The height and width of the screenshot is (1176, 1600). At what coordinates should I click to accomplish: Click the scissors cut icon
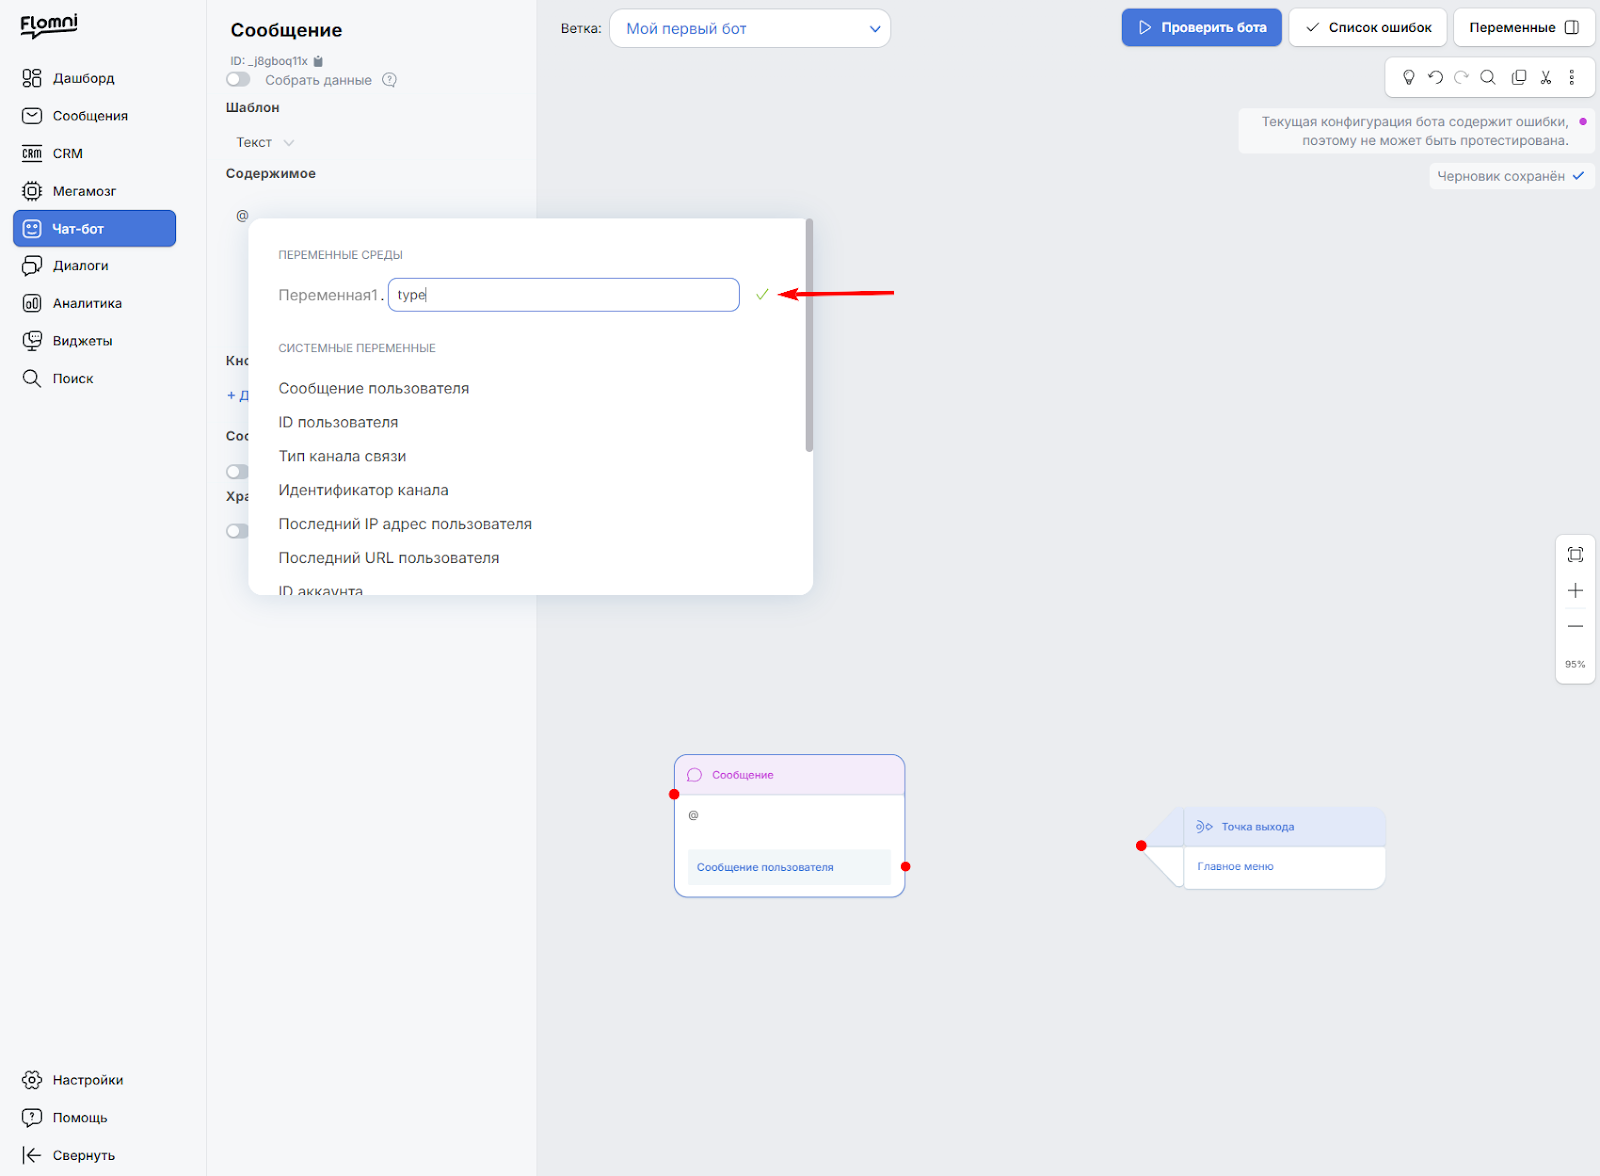coord(1546,77)
